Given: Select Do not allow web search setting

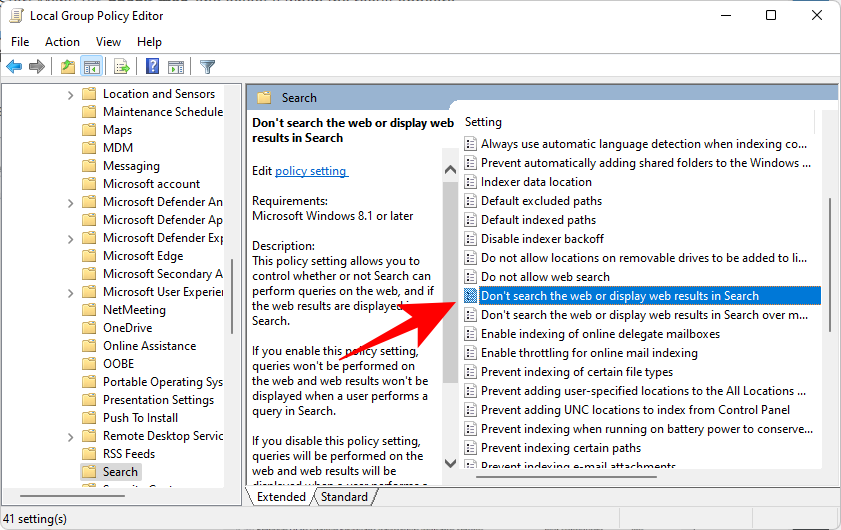Looking at the screenshot, I should 545,277.
